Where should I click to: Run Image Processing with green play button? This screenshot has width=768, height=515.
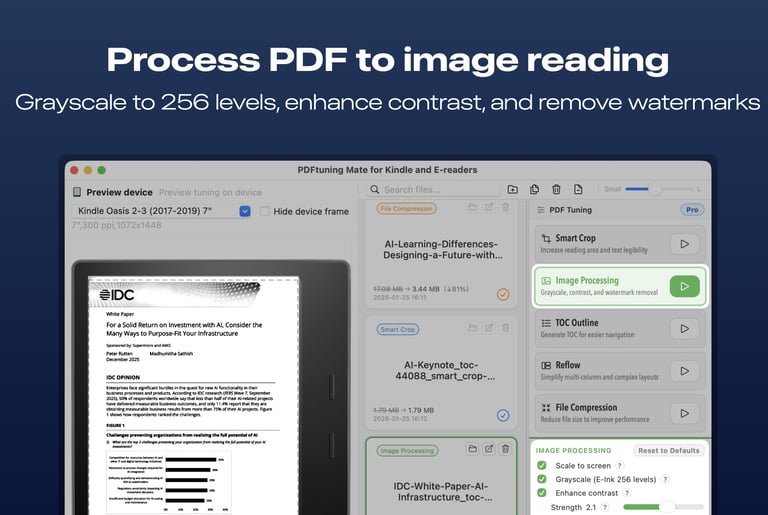(x=685, y=286)
